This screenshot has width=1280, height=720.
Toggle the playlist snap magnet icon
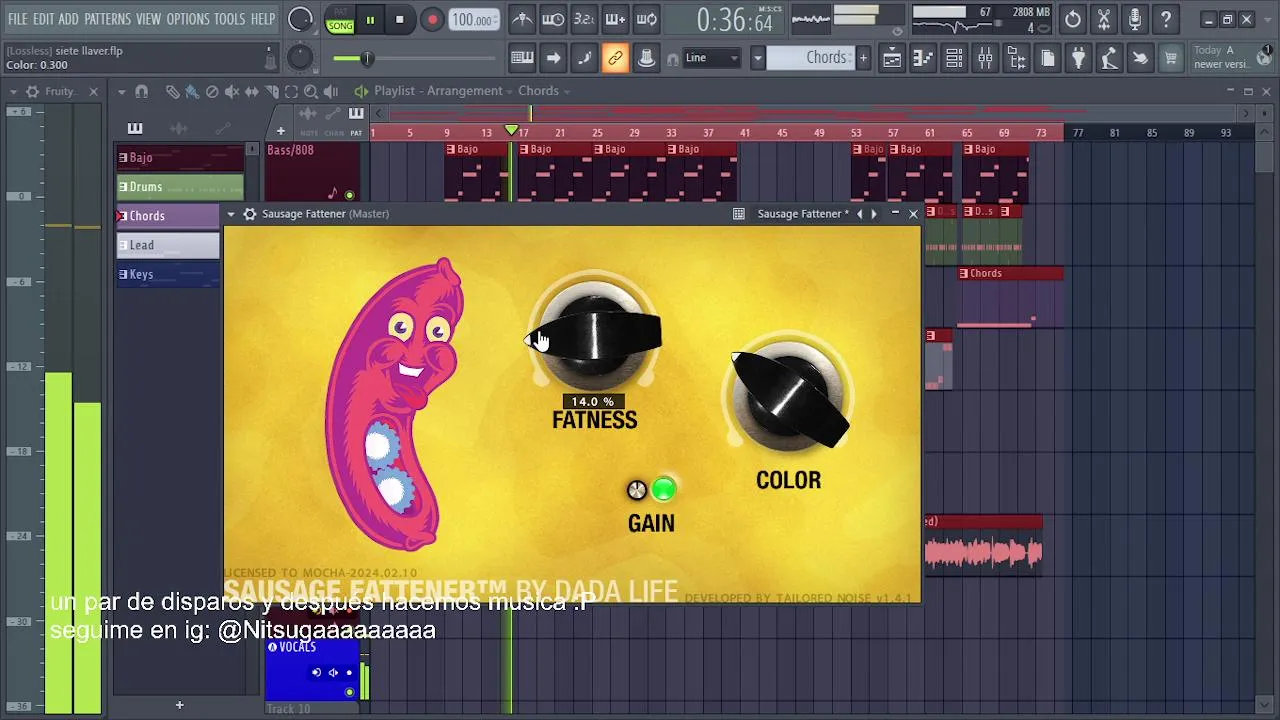click(141, 91)
